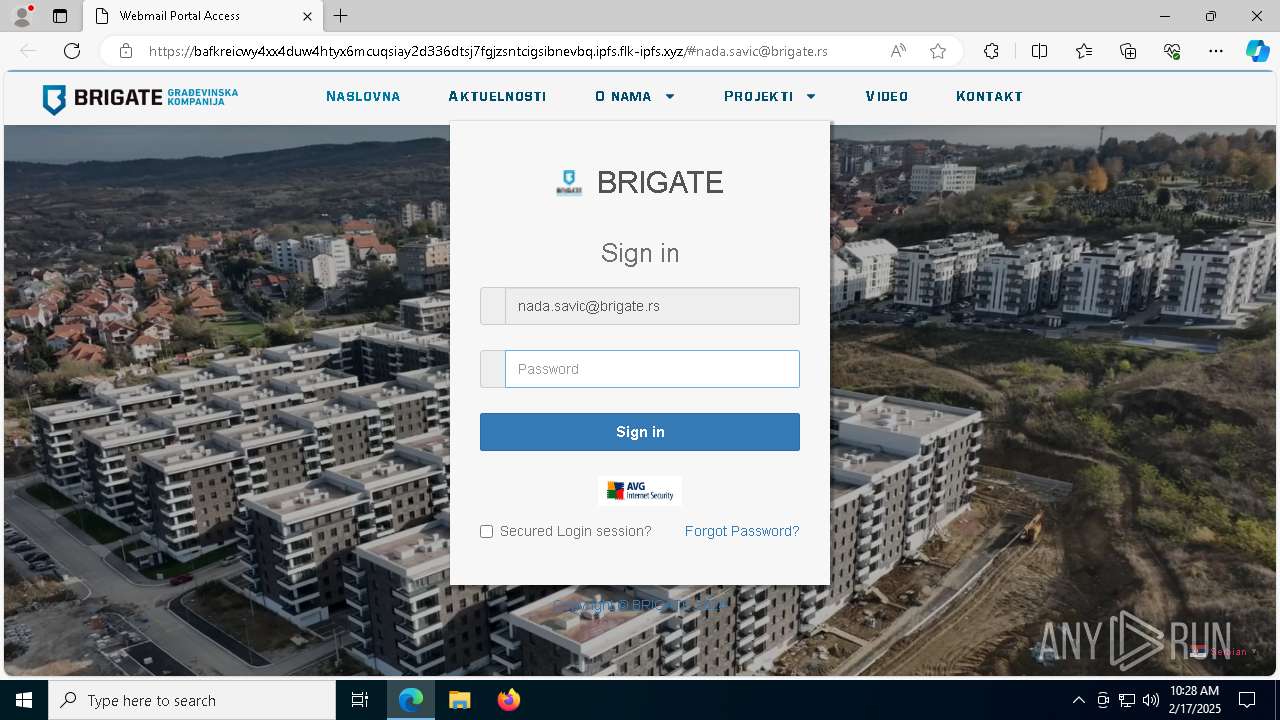The width and height of the screenshot is (1280, 720).
Task: Open Task View on taskbar
Action: click(x=360, y=700)
